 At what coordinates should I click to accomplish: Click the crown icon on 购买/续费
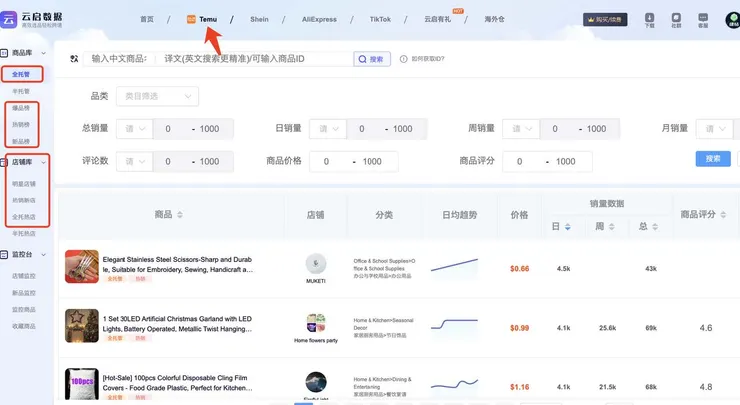(590, 20)
